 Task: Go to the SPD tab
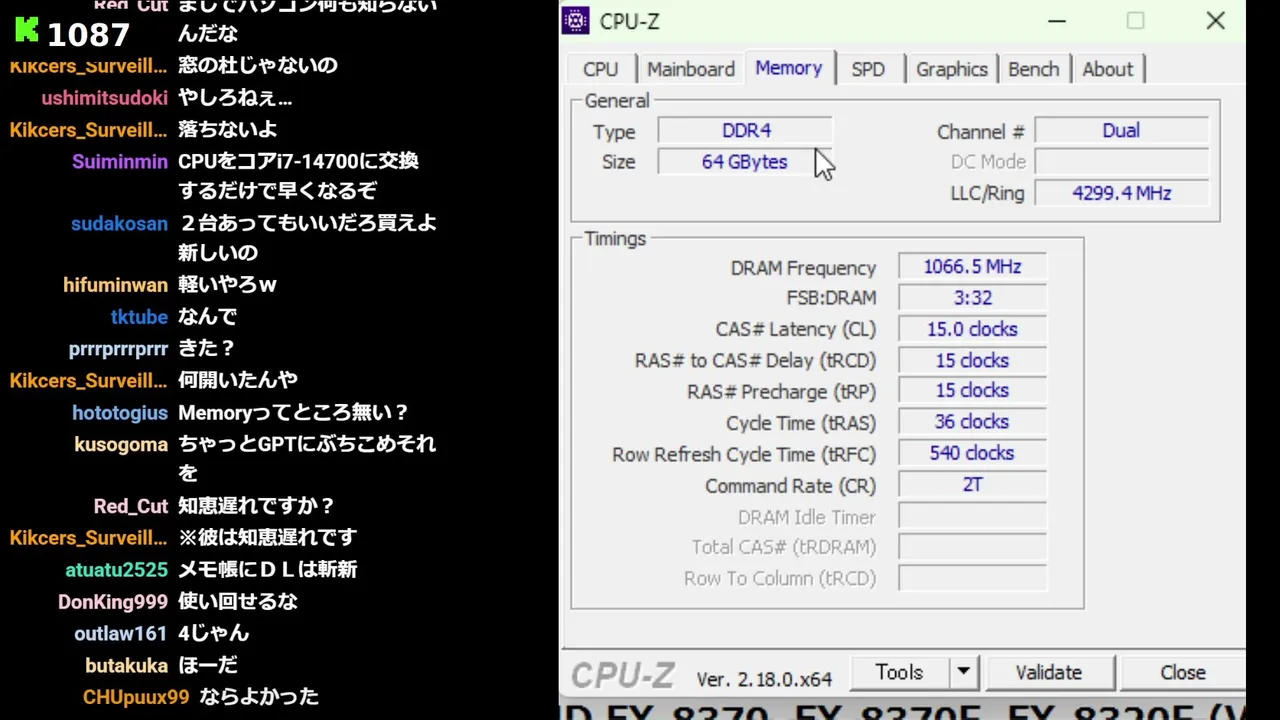coord(868,69)
